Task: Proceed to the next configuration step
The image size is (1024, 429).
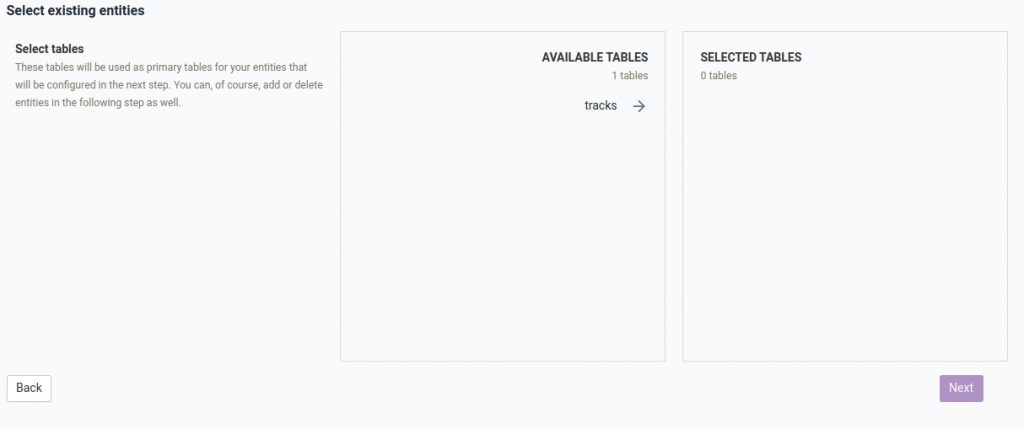Action: point(960,388)
